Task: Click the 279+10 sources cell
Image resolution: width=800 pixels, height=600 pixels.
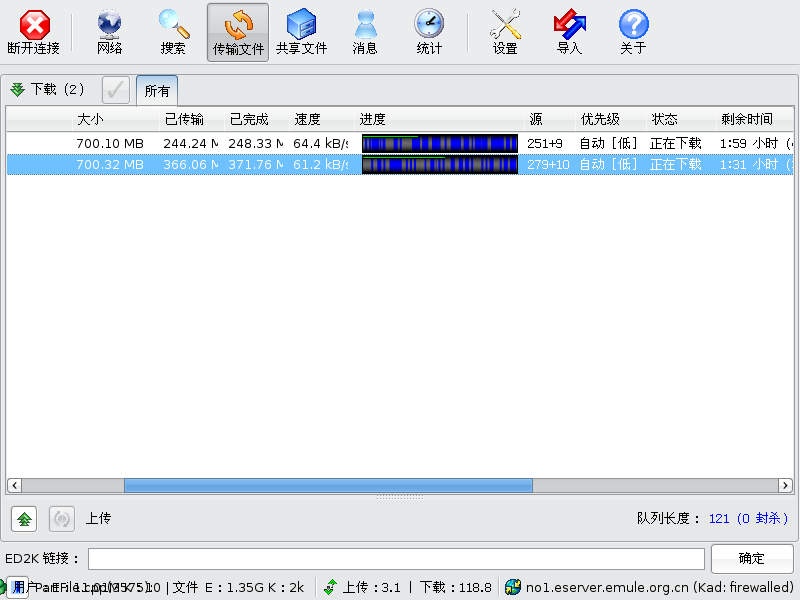Action: pyautogui.click(x=548, y=164)
